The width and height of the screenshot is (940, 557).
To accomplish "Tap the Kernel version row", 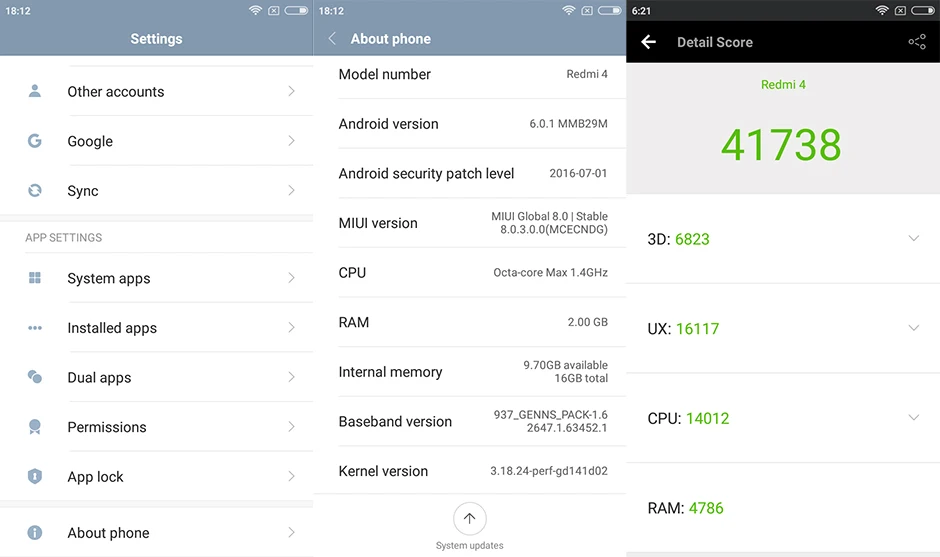I will (x=469, y=471).
